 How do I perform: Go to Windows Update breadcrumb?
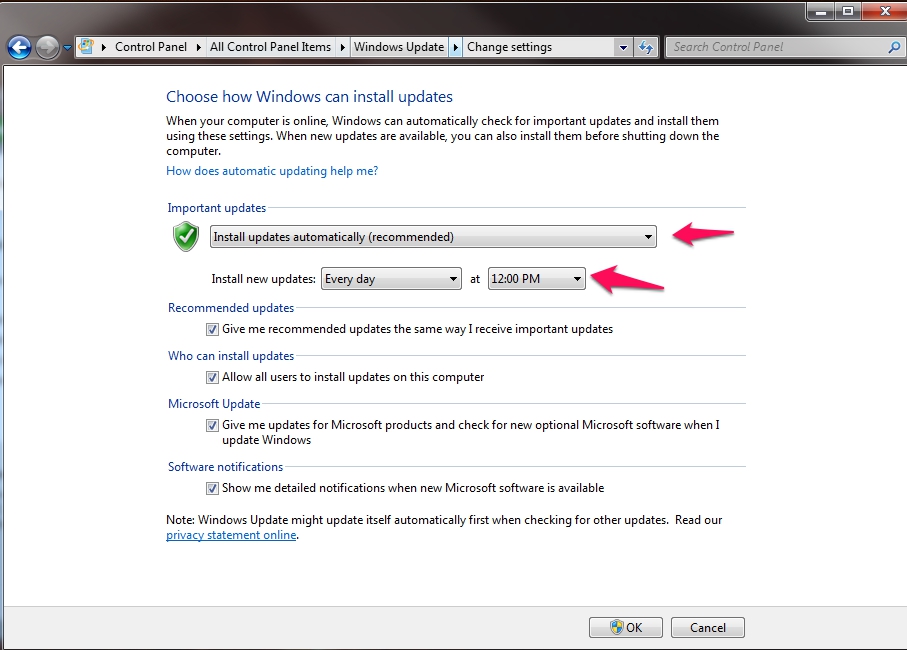point(397,47)
